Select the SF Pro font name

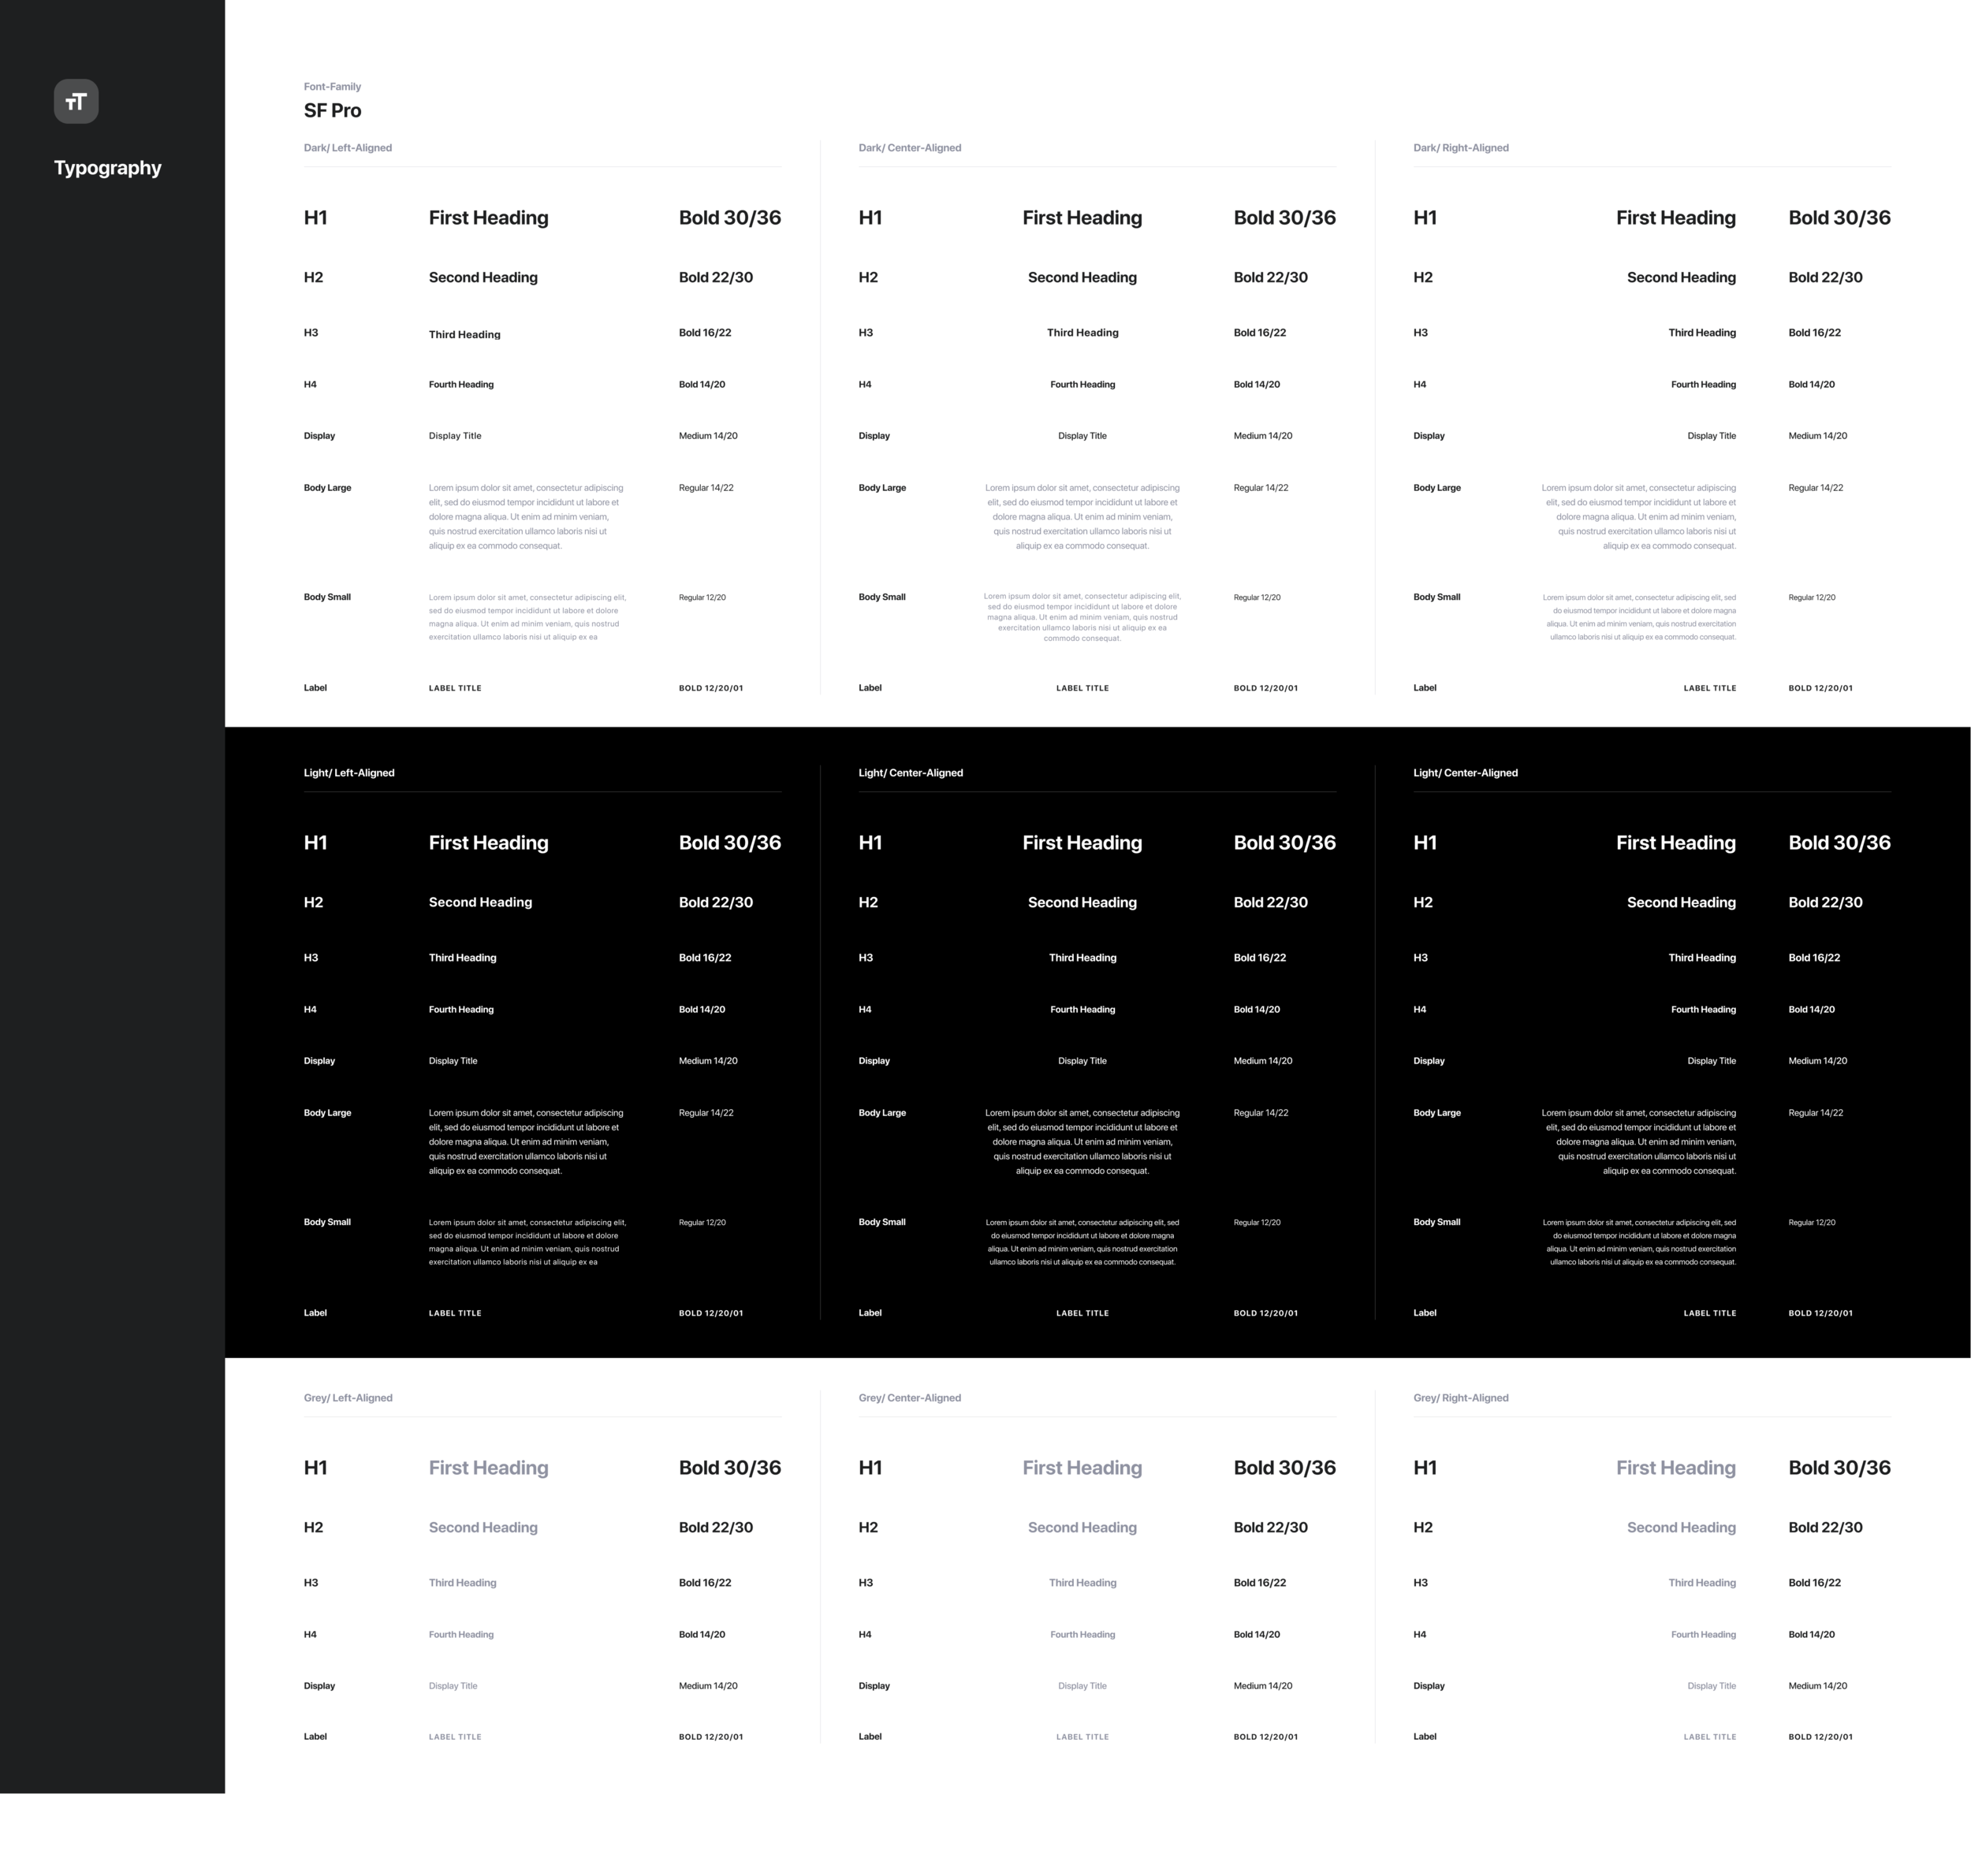[333, 111]
